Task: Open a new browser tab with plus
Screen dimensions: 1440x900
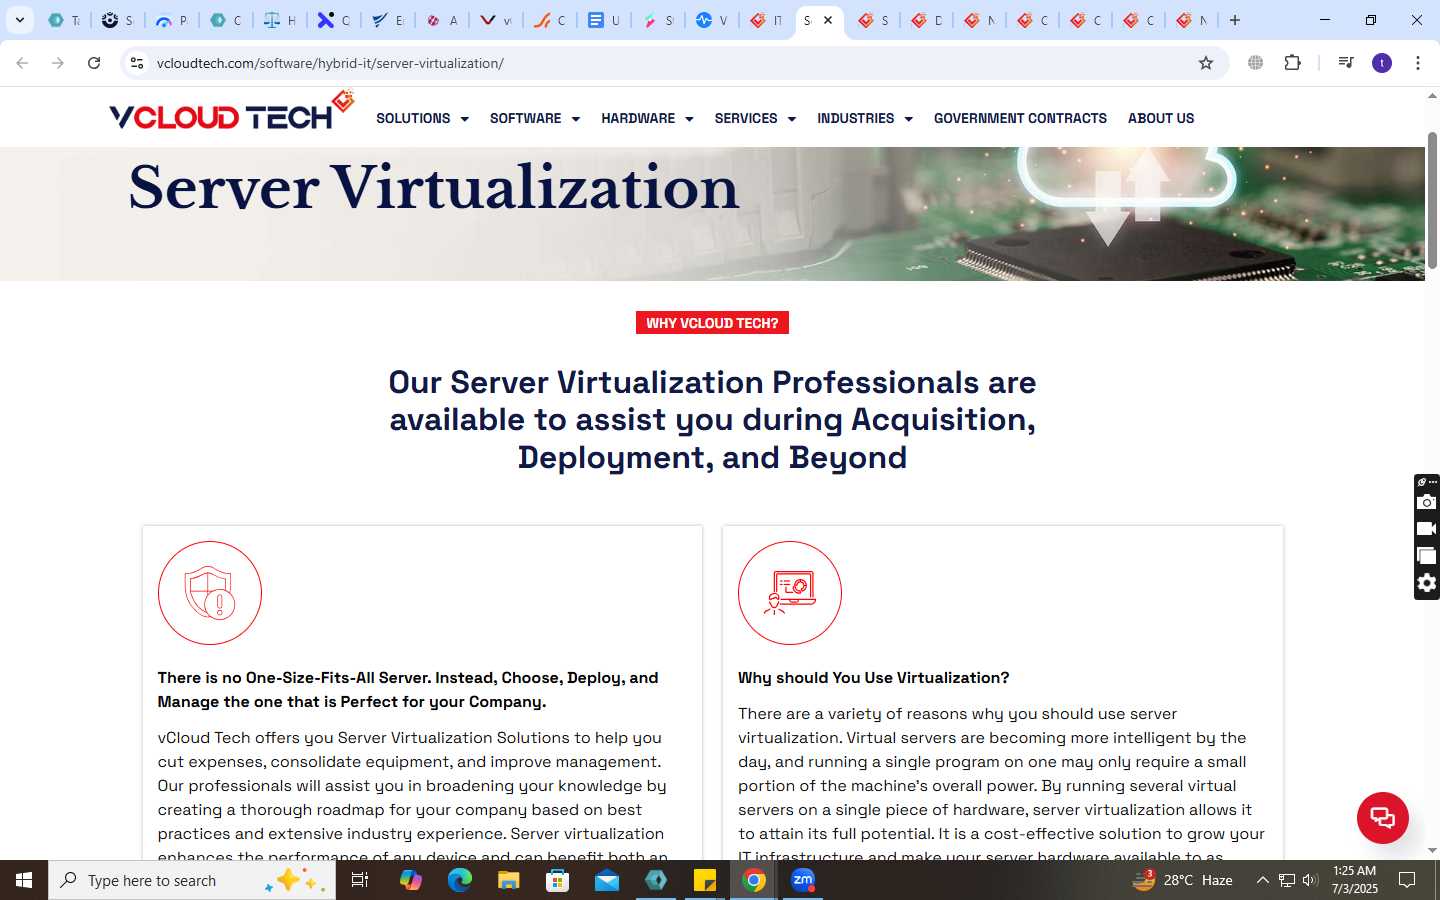Action: click(1235, 20)
